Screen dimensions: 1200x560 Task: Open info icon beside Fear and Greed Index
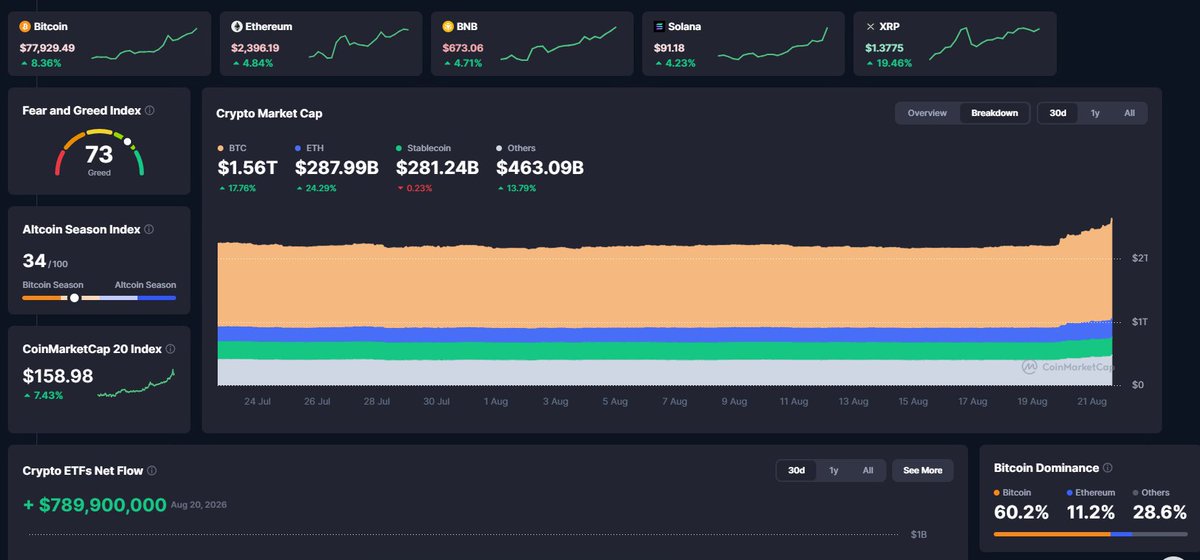coord(150,111)
